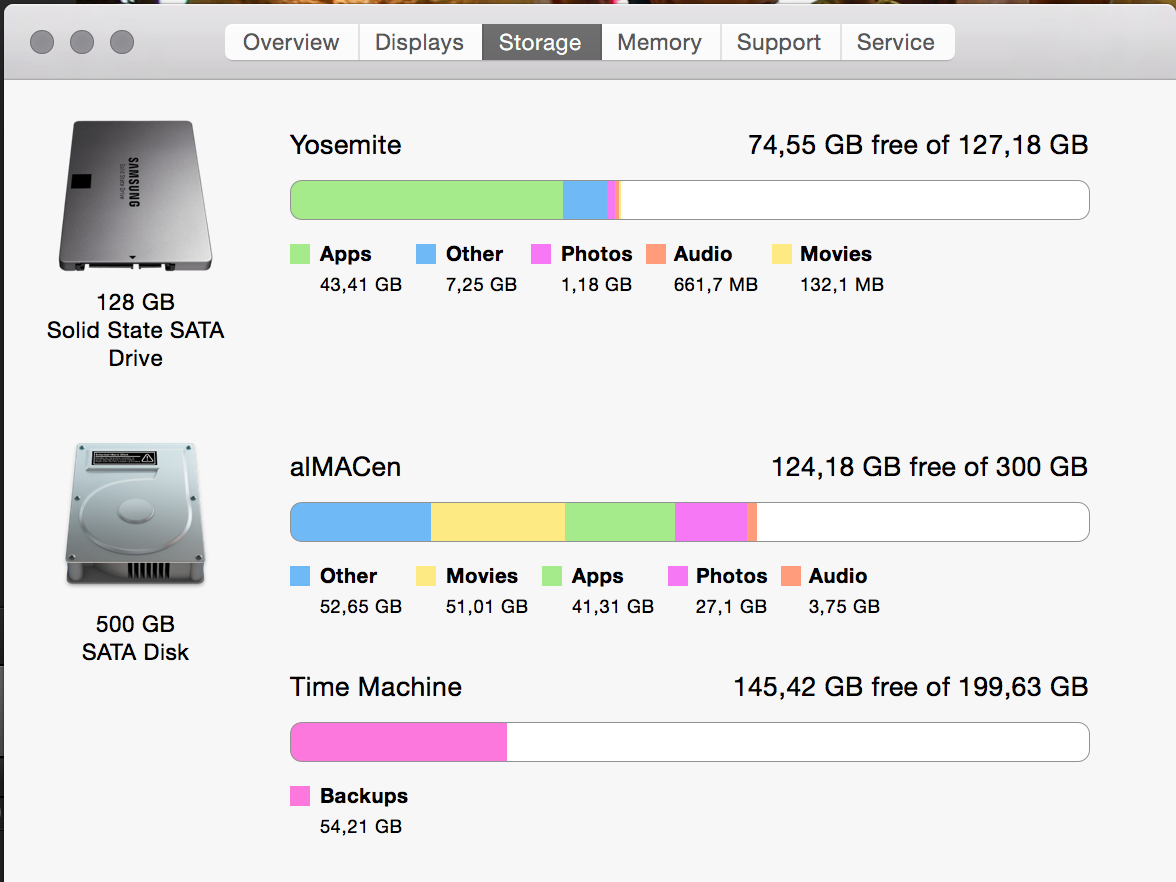Click the pink Photos swatch under alMACen

[678, 576]
